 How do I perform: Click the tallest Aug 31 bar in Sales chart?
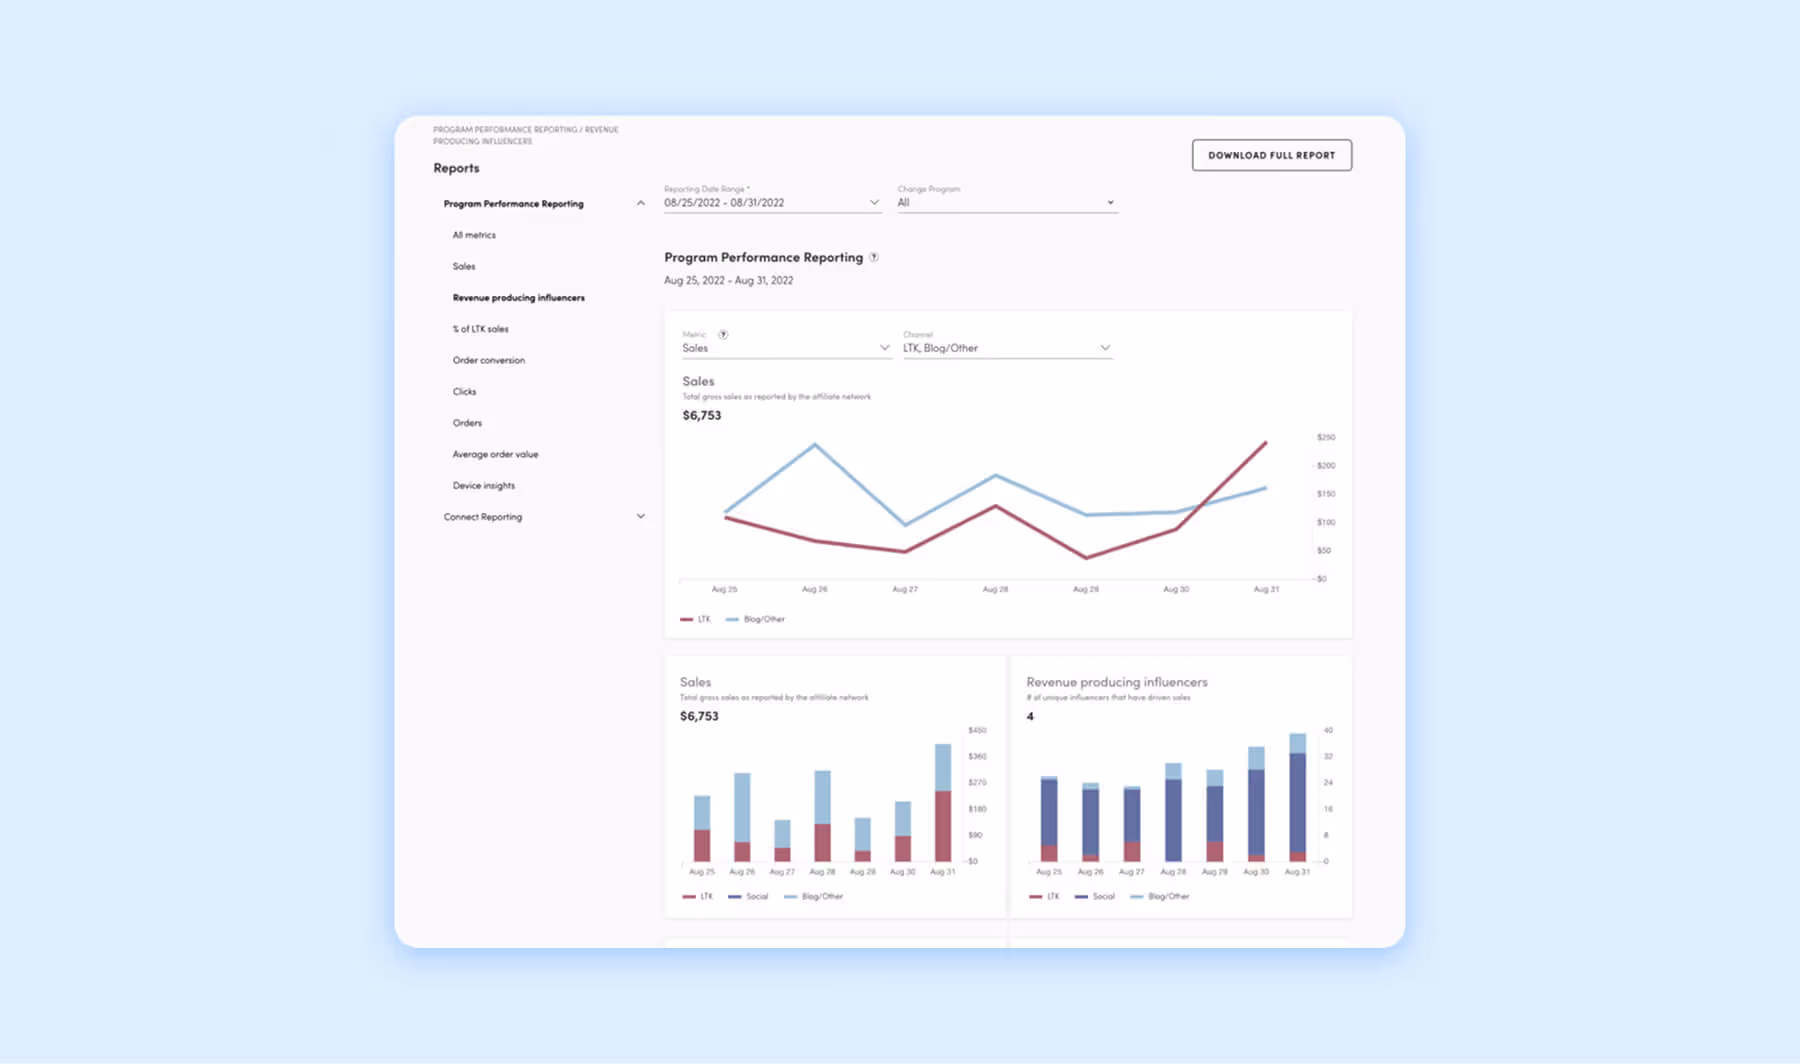[x=941, y=800]
